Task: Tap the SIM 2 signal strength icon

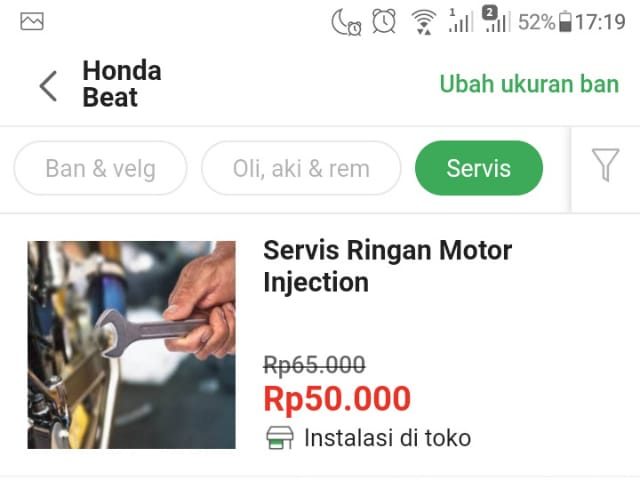Action: pos(496,19)
